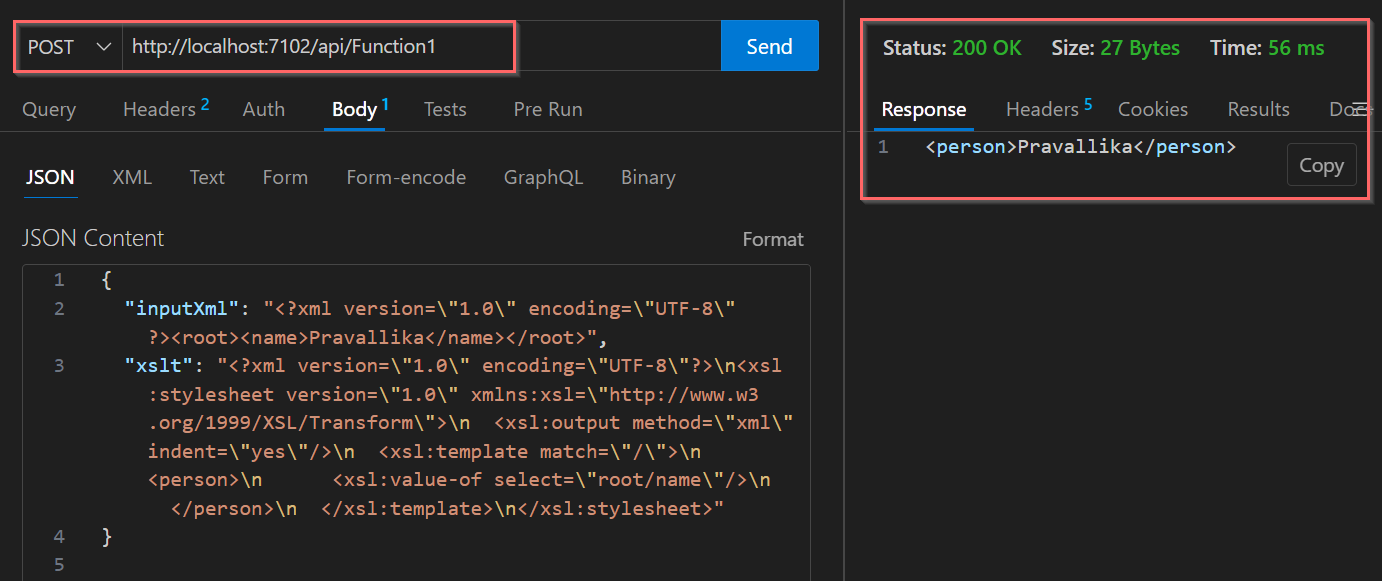Open the Tests tab
This screenshot has width=1382, height=581.
[445, 109]
